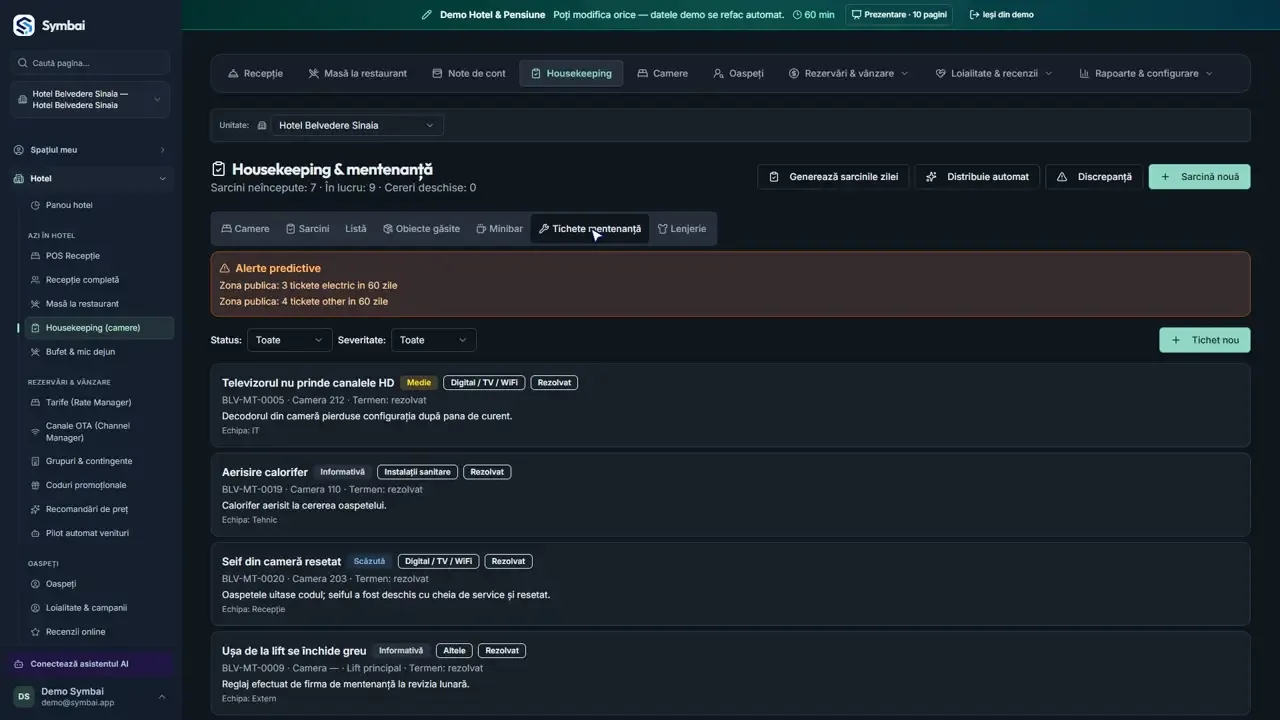This screenshot has height=720, width=1280.
Task: Select the Minibar sub-tab
Action: point(499,229)
